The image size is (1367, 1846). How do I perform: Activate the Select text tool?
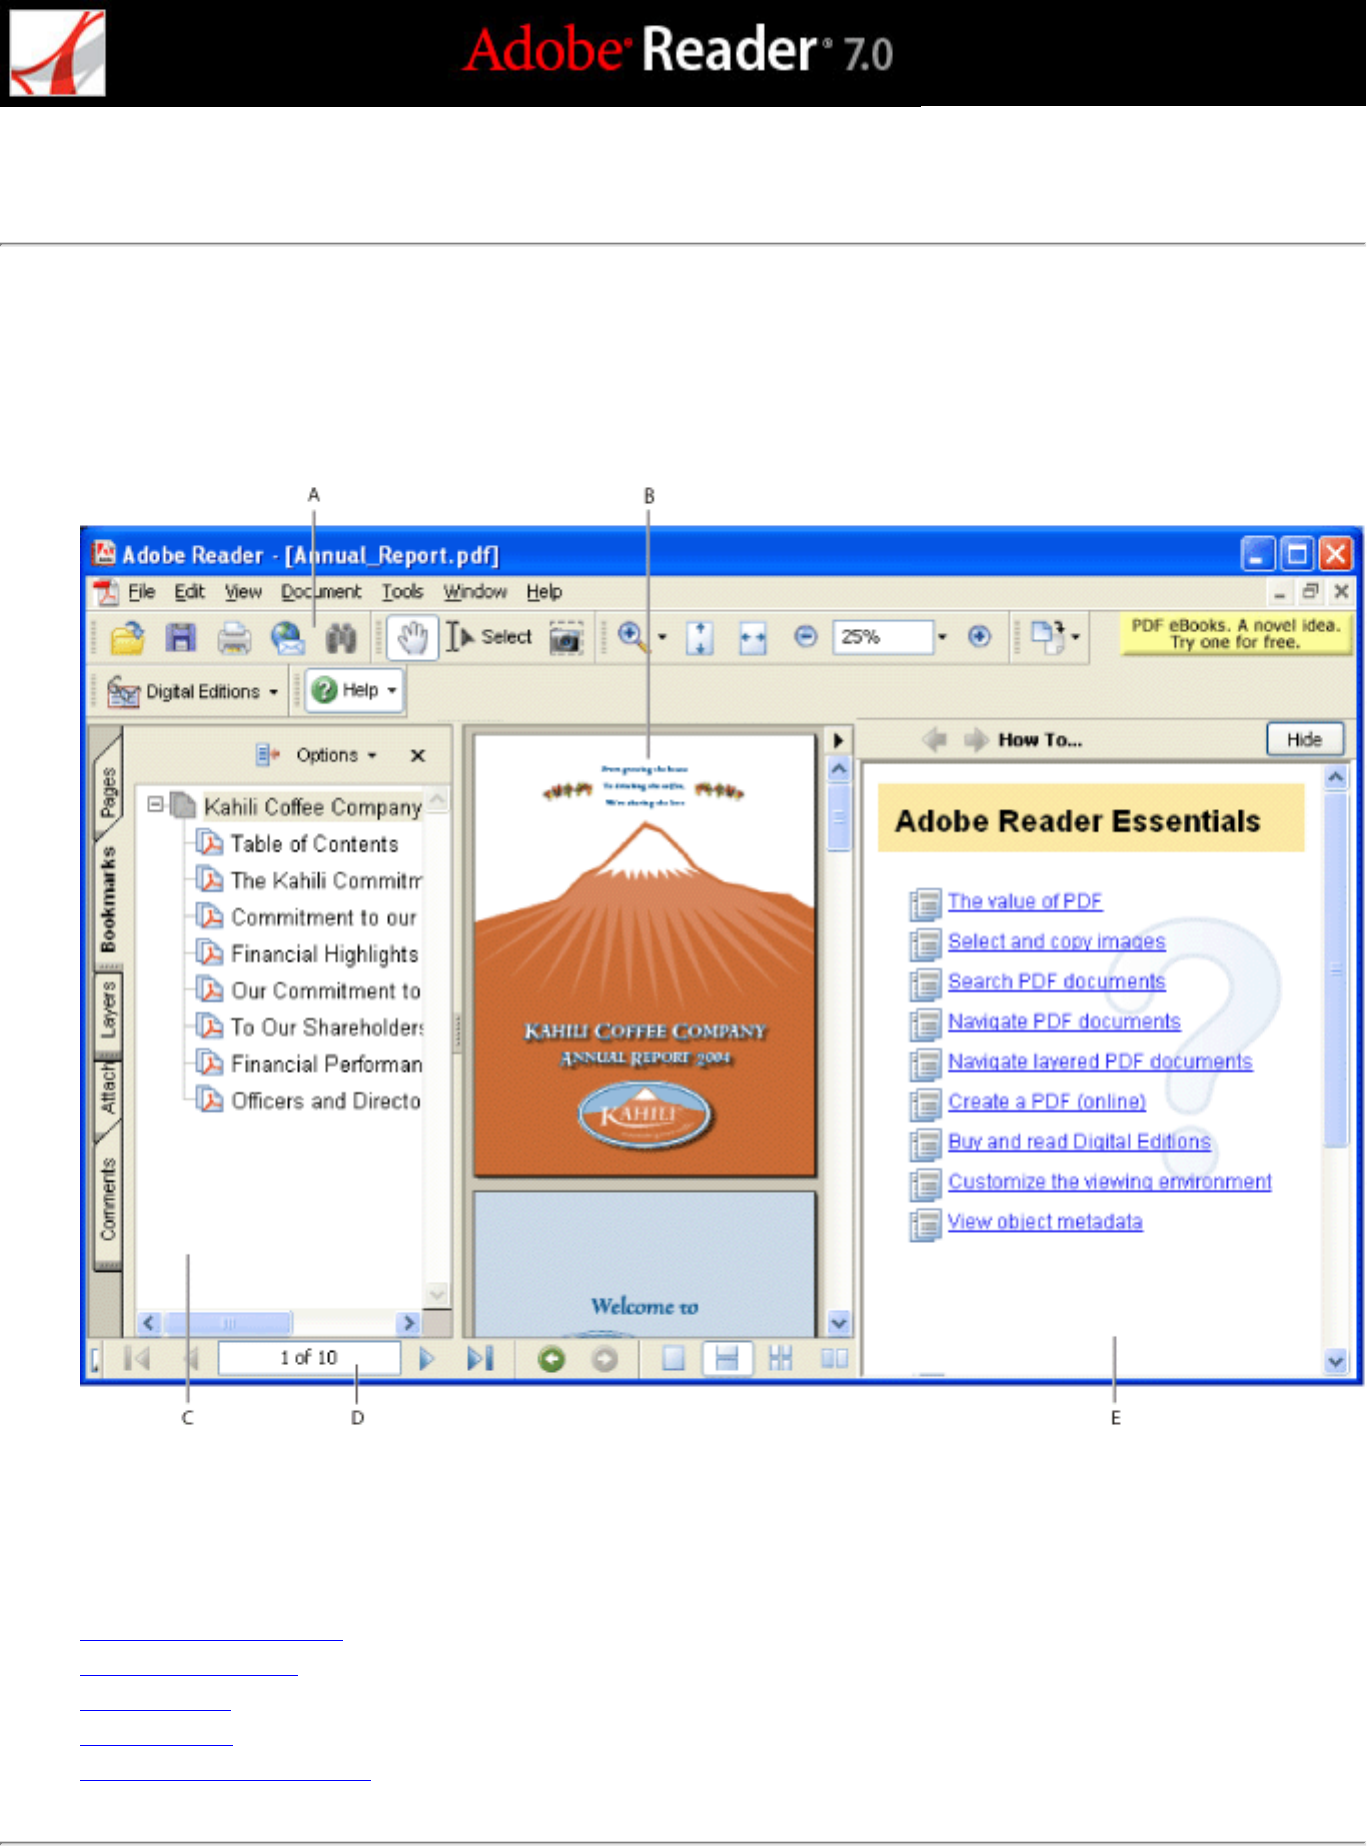[x=489, y=637]
